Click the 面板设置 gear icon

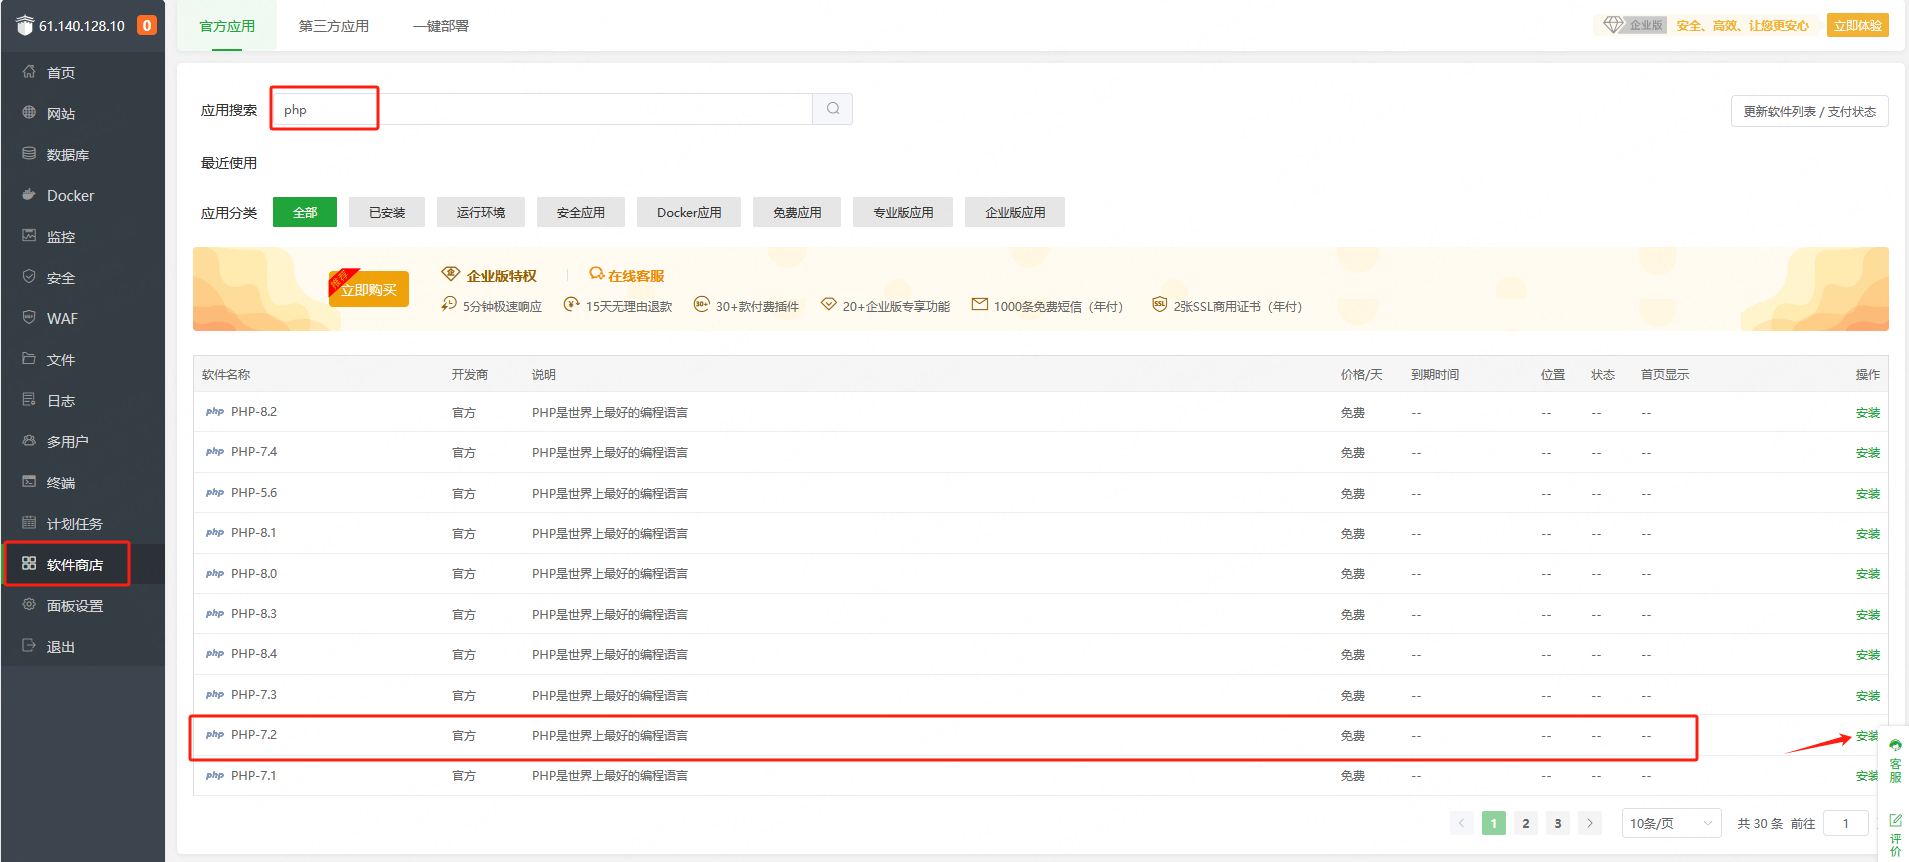click(29, 605)
